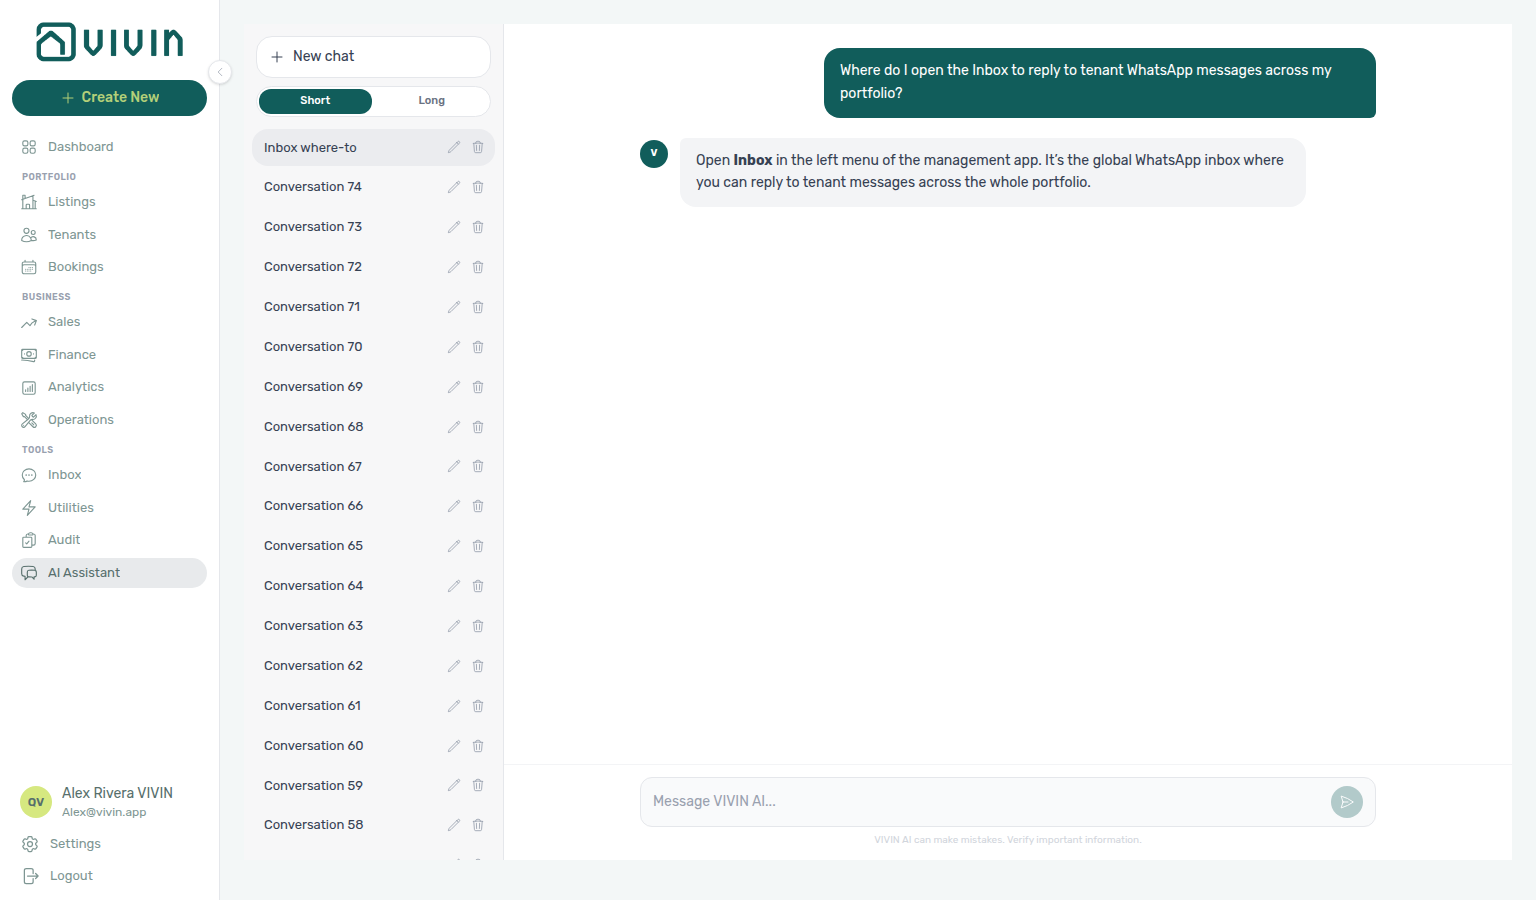1536x900 pixels.
Task: Select AI Assistant in the sidebar
Action: (x=109, y=573)
